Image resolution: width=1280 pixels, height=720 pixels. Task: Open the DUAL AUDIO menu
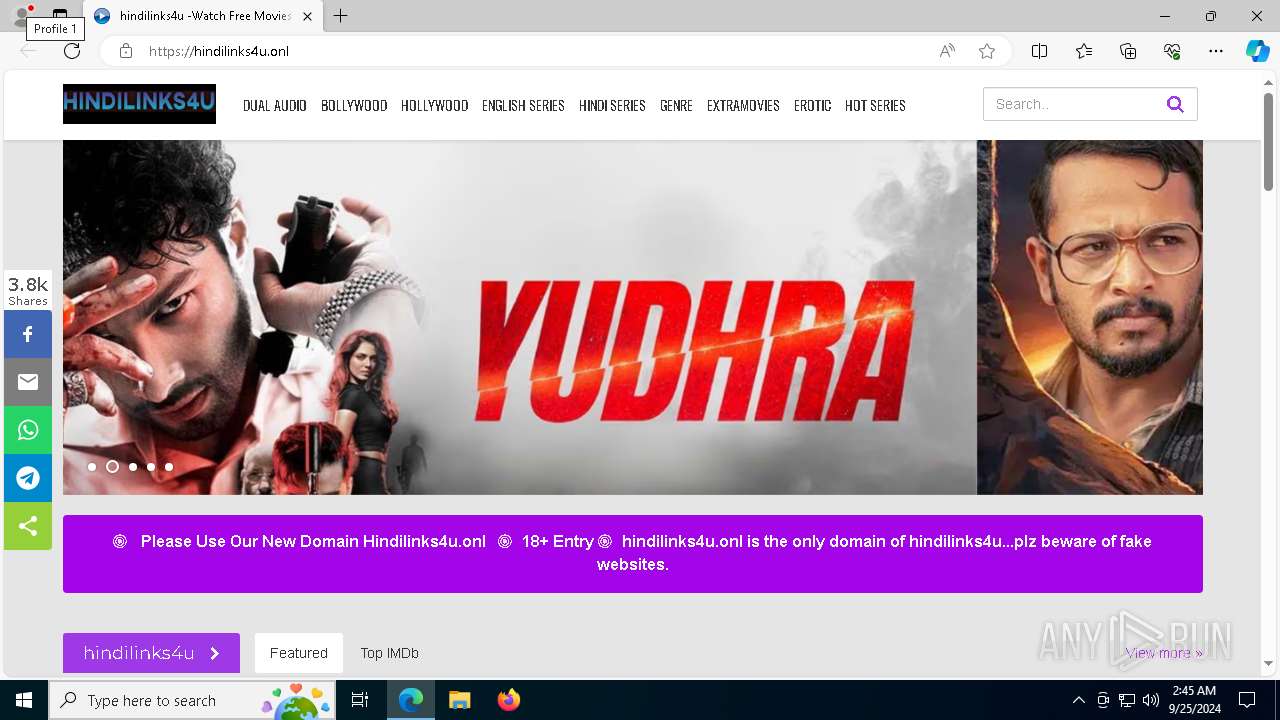[275, 105]
